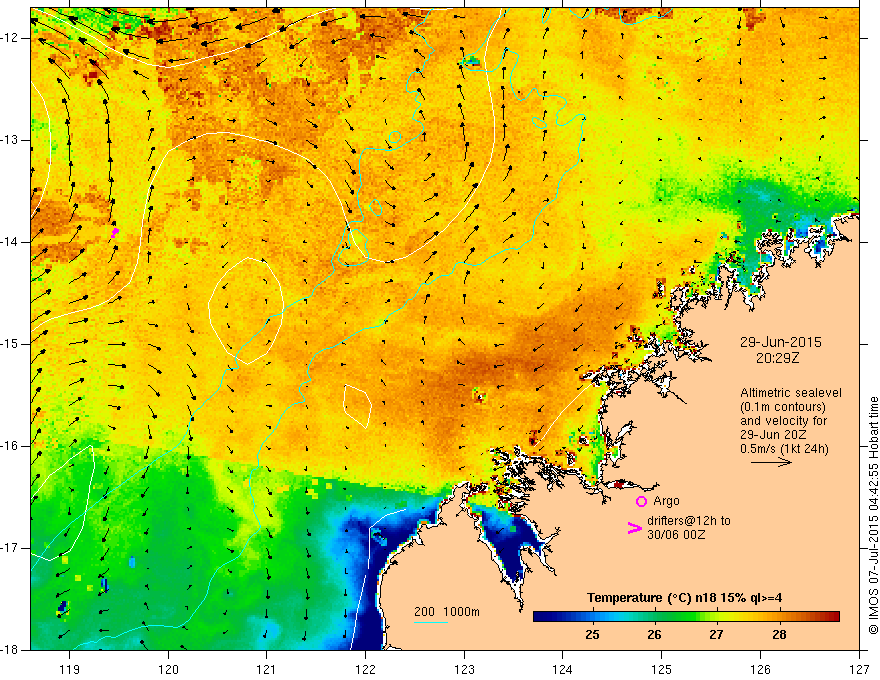Click the '-18' latitude axis label

[11, 650]
